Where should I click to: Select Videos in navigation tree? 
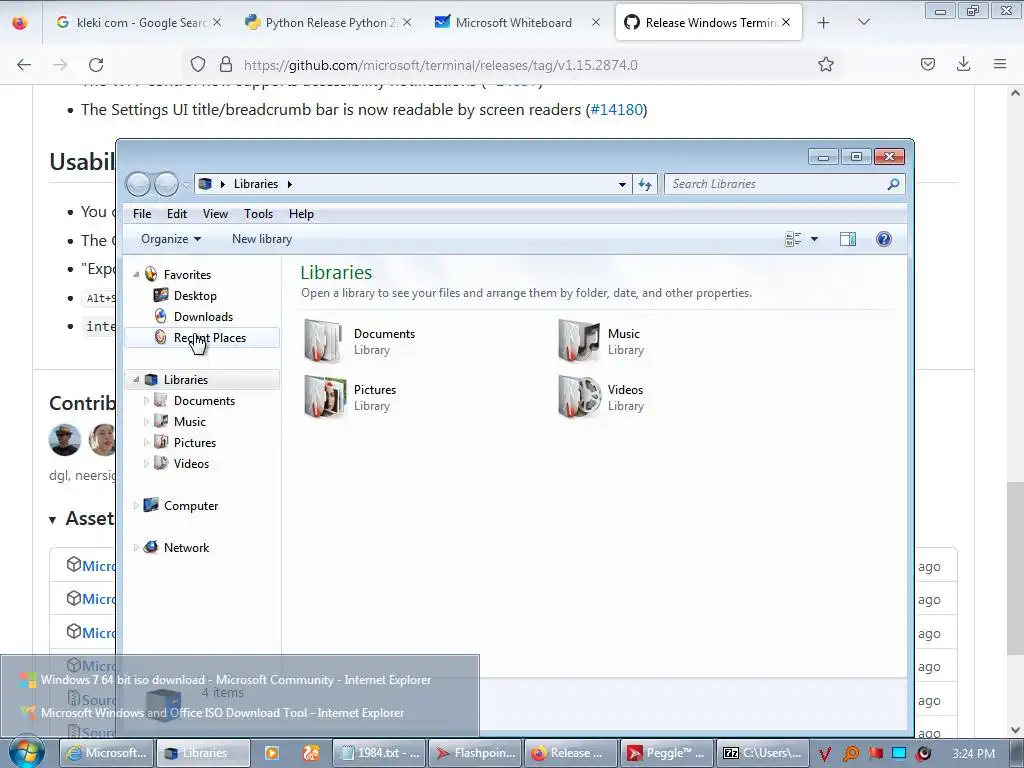pos(191,464)
